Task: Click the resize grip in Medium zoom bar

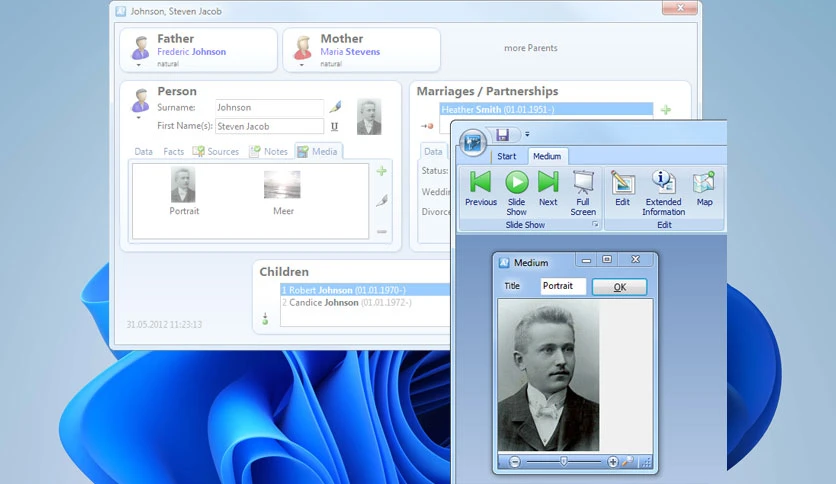Action: [646, 462]
